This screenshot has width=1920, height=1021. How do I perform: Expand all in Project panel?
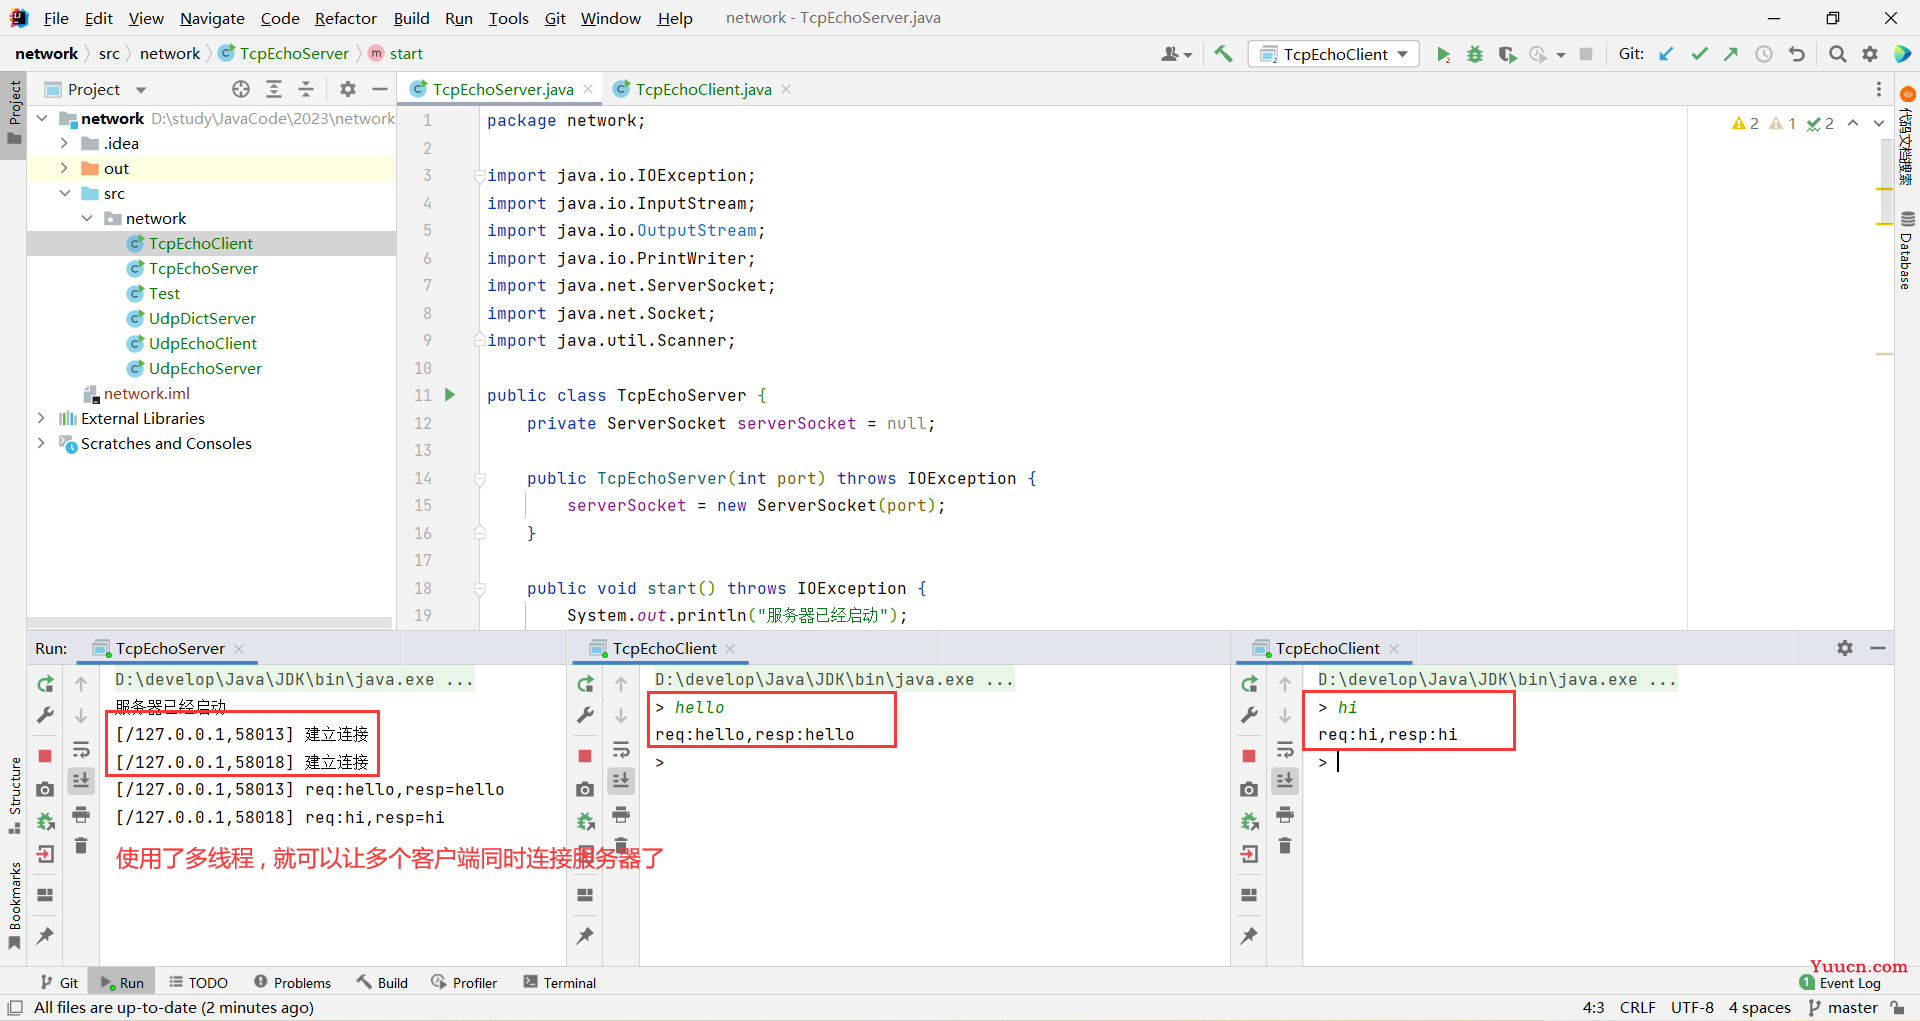(x=274, y=89)
